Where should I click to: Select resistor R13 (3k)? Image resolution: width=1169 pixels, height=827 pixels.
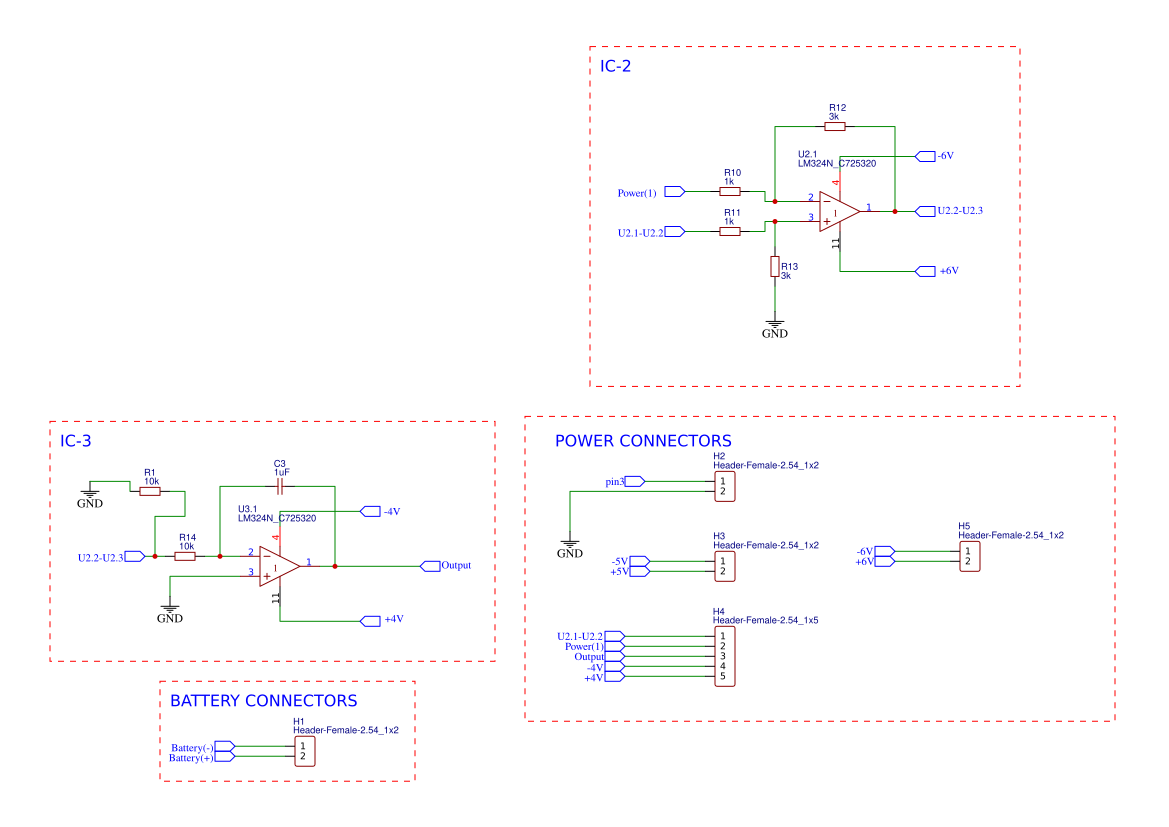[775, 266]
